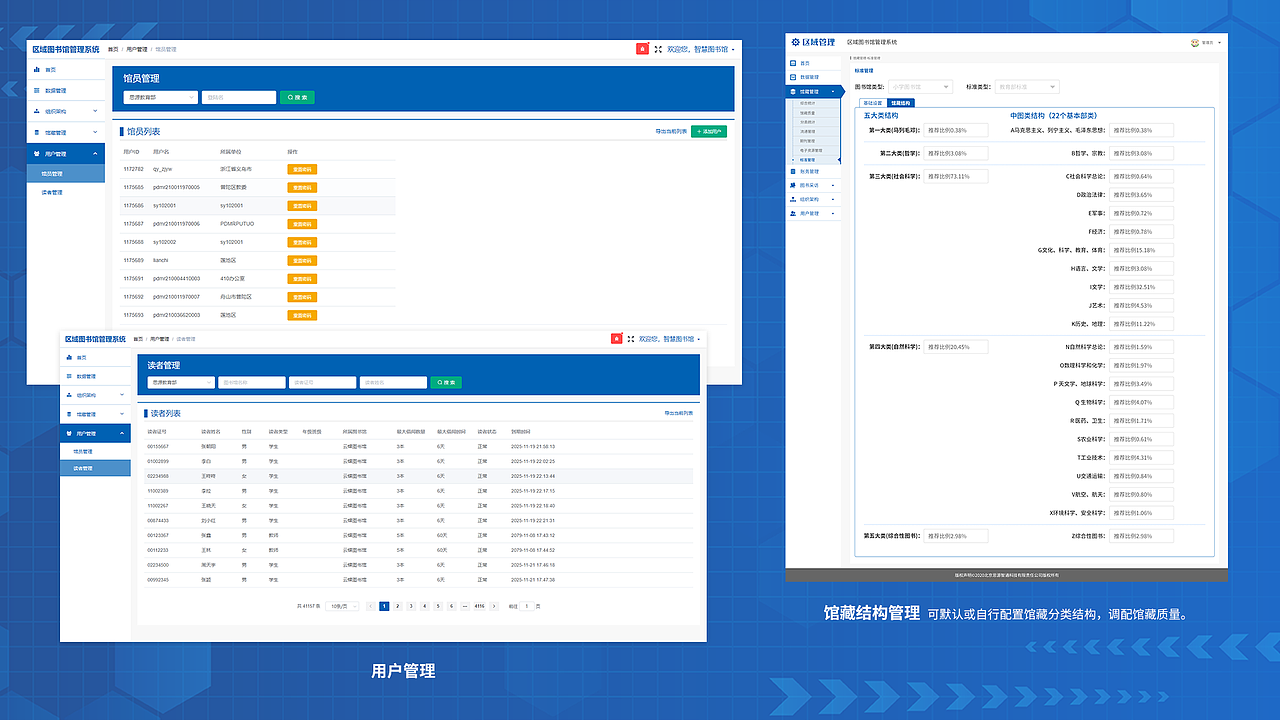Click the 用户管理 icon in 区域管理 sidebar
The height and width of the screenshot is (720, 1280).
792,213
